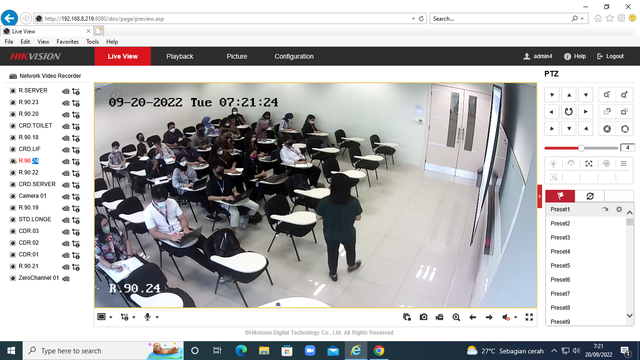The height and width of the screenshot is (360, 640).
Task: Pan PTZ camera right arrow
Action: point(586,112)
